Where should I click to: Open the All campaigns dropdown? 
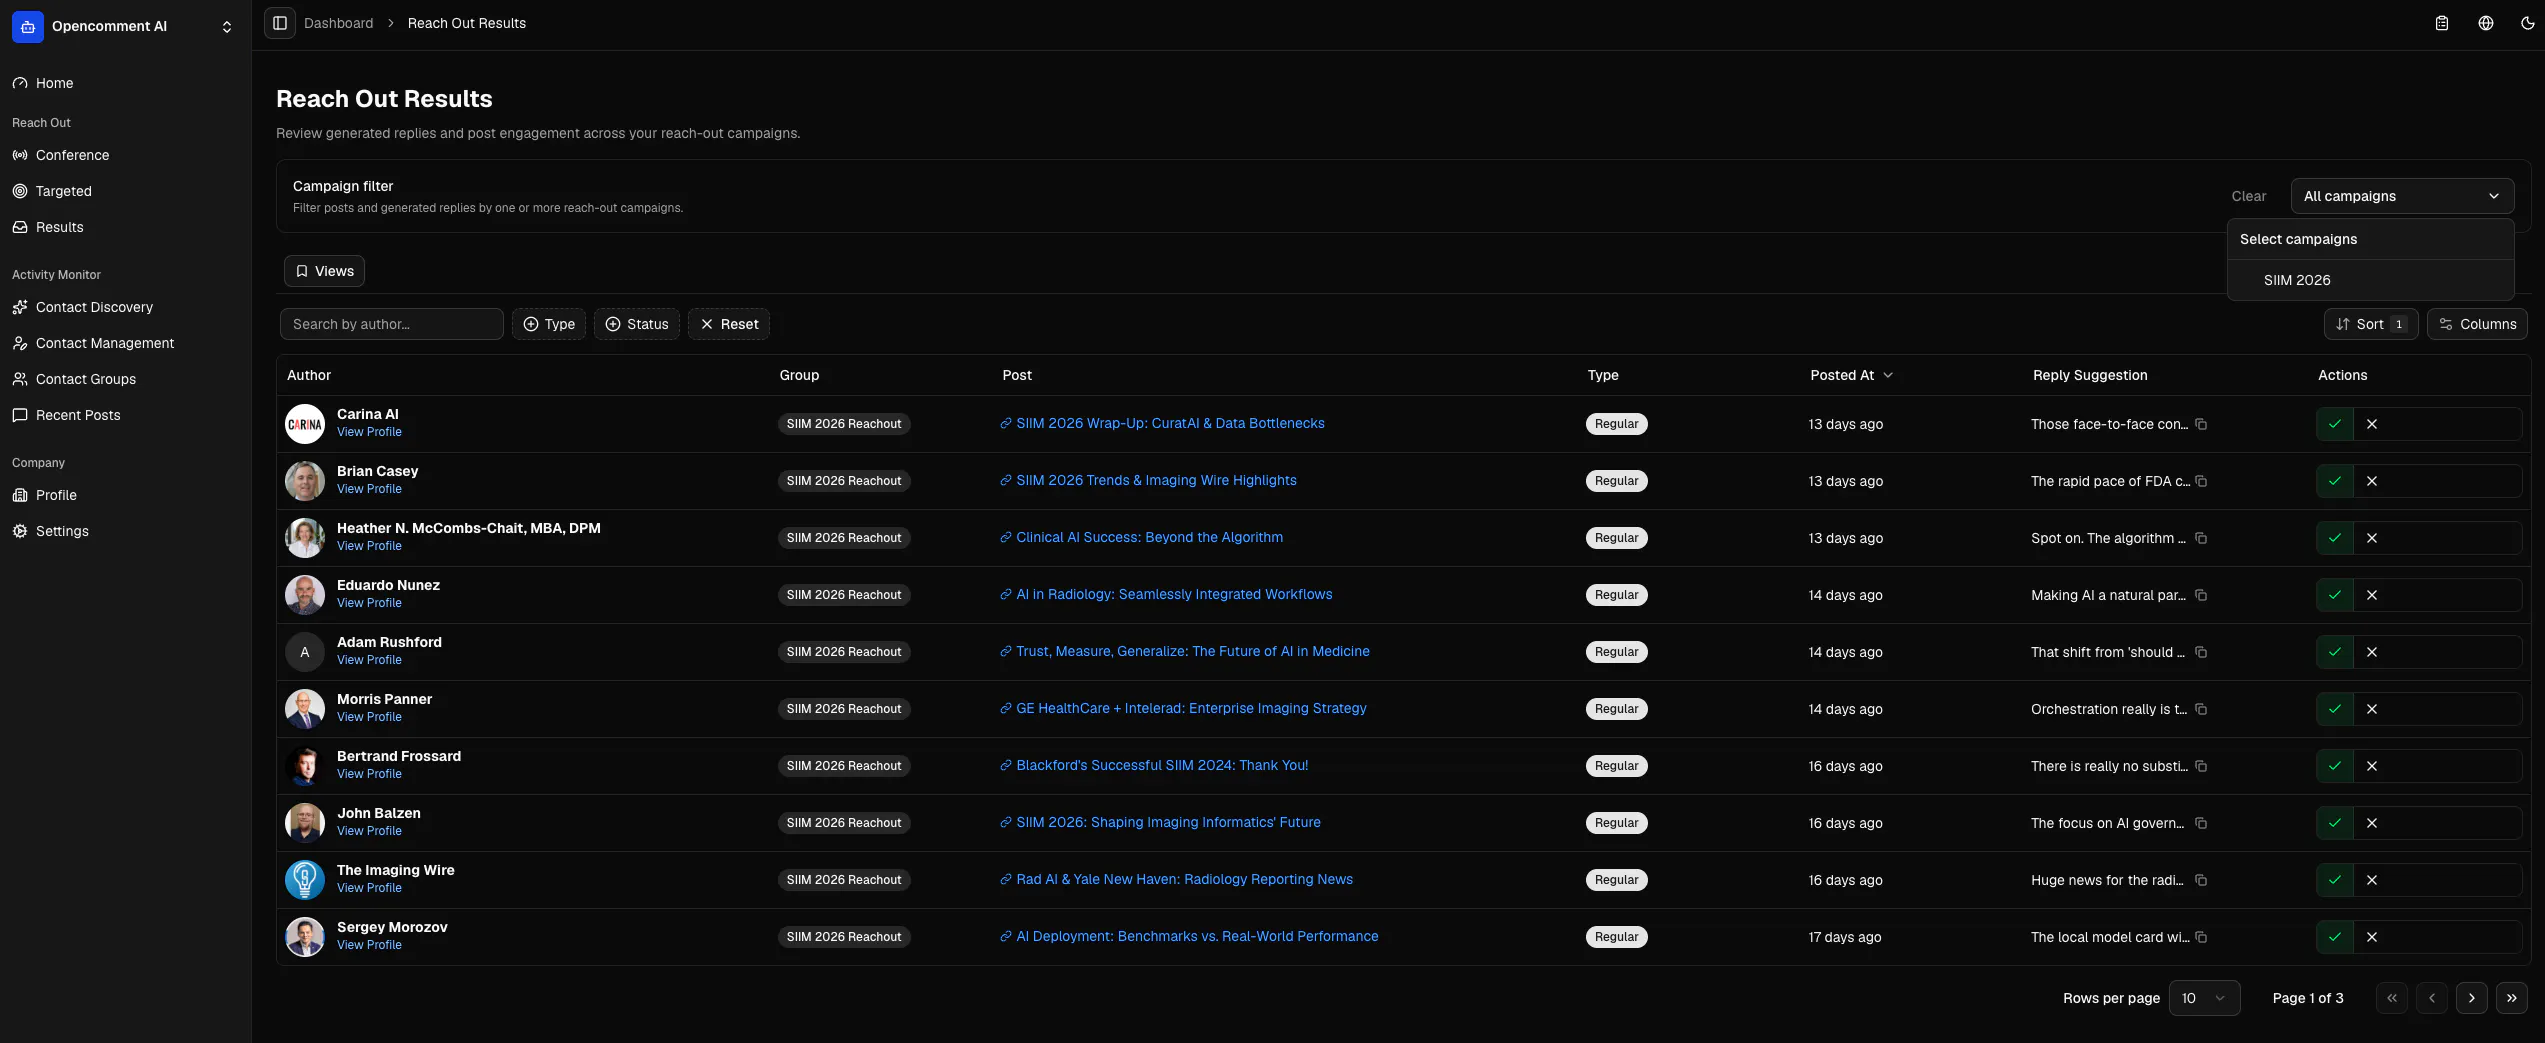2402,196
